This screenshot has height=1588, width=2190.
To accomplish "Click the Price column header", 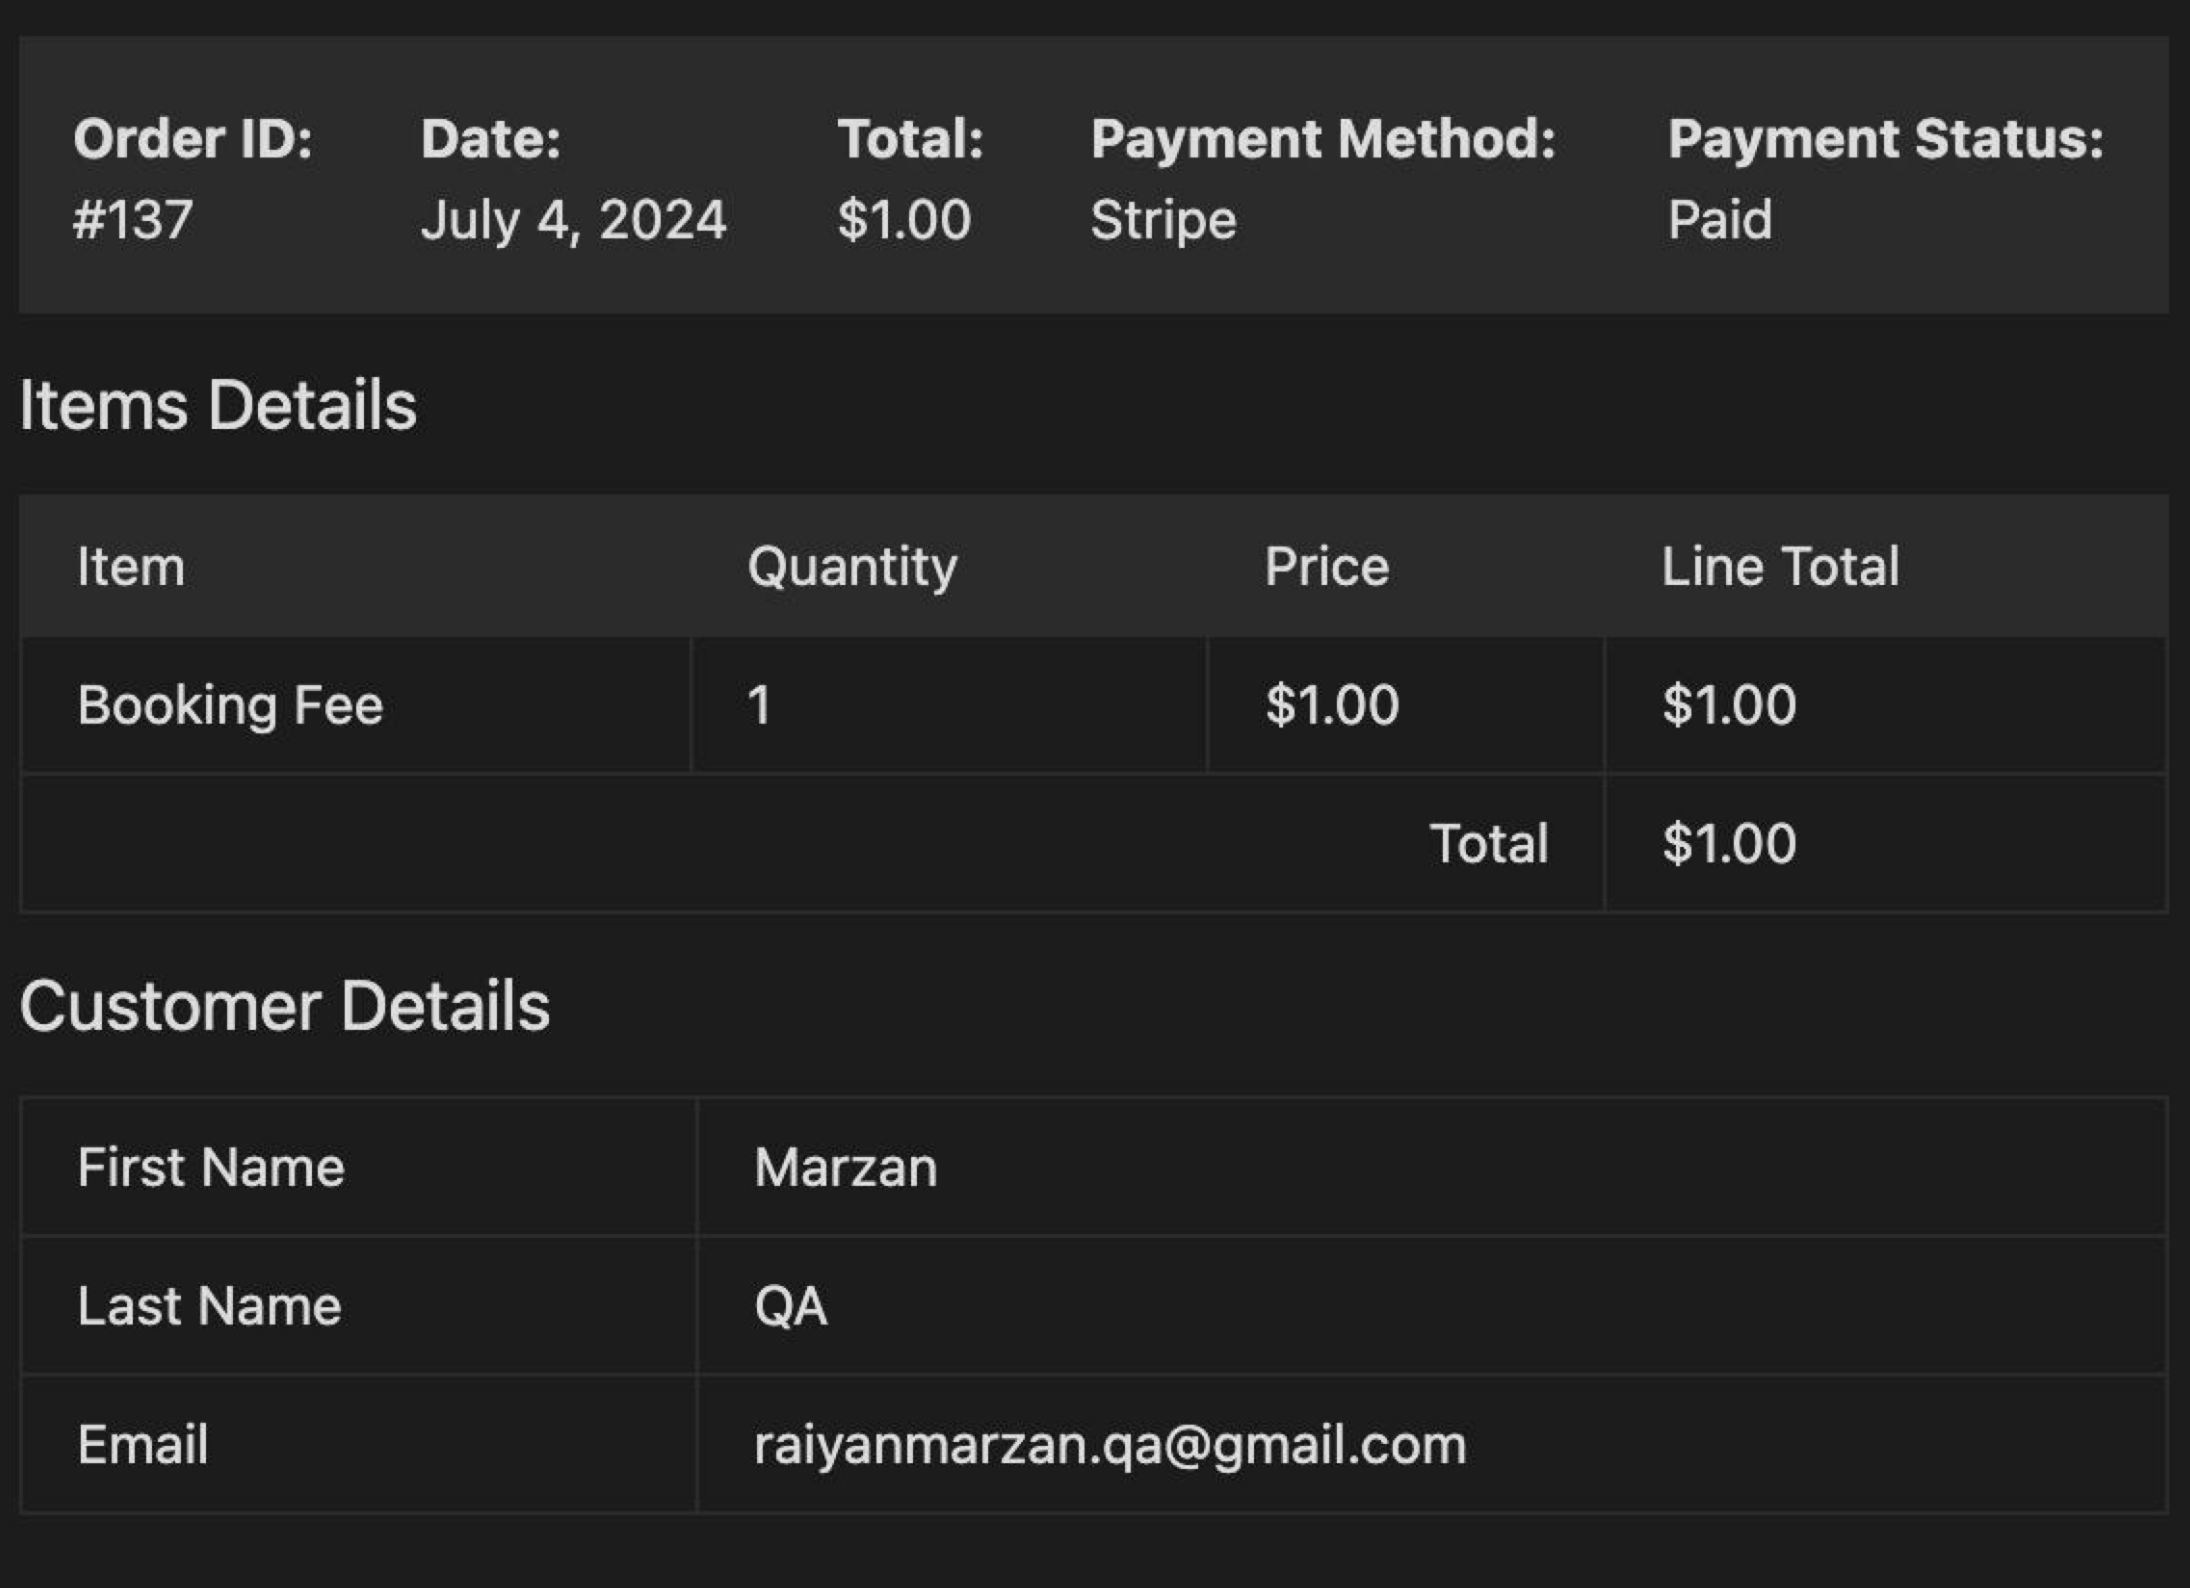I will pyautogui.click(x=1326, y=567).
